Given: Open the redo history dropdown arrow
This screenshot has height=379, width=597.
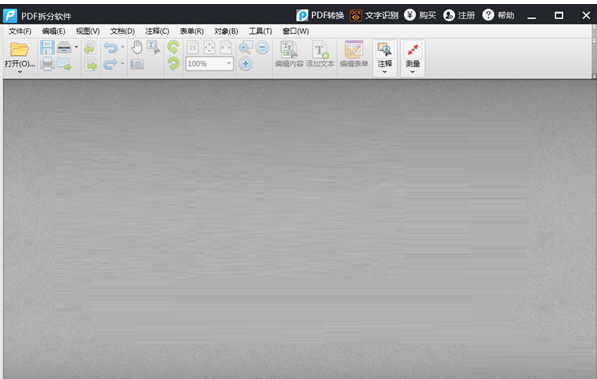Looking at the screenshot, I should point(123,64).
